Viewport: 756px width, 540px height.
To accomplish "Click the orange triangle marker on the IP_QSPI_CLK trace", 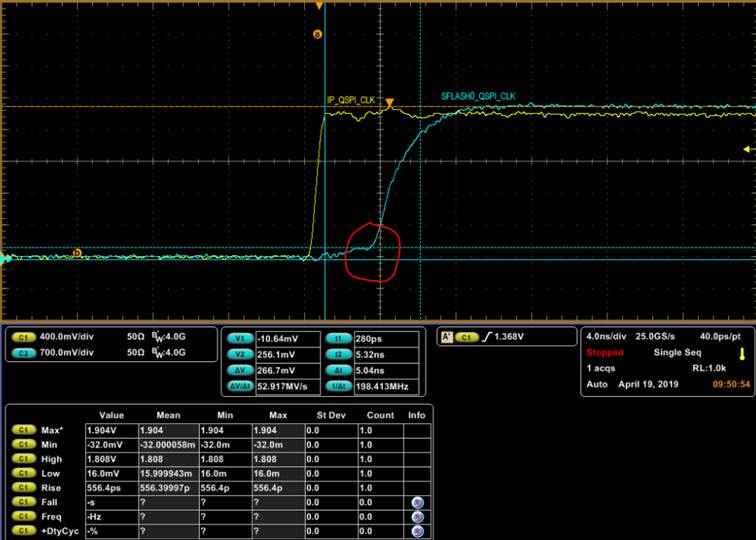I will [x=390, y=103].
